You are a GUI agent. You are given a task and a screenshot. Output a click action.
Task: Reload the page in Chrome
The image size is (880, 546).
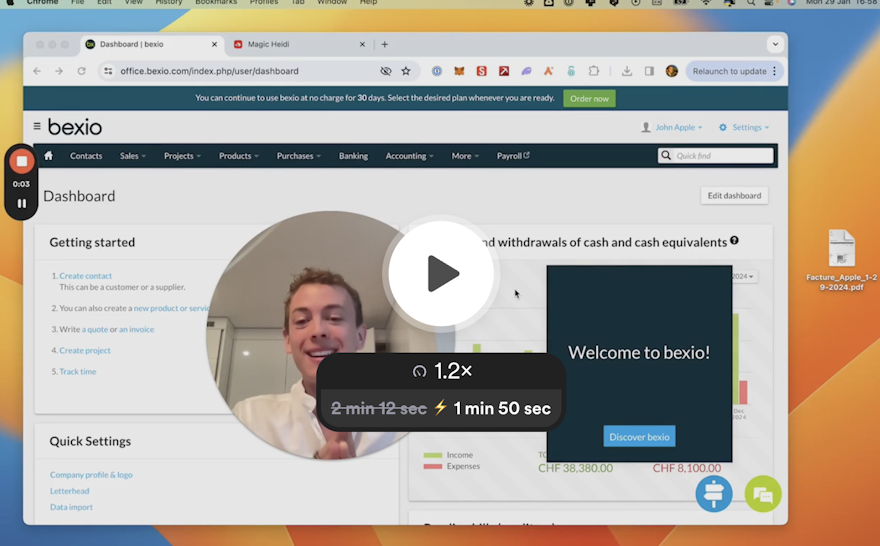pyautogui.click(x=81, y=71)
